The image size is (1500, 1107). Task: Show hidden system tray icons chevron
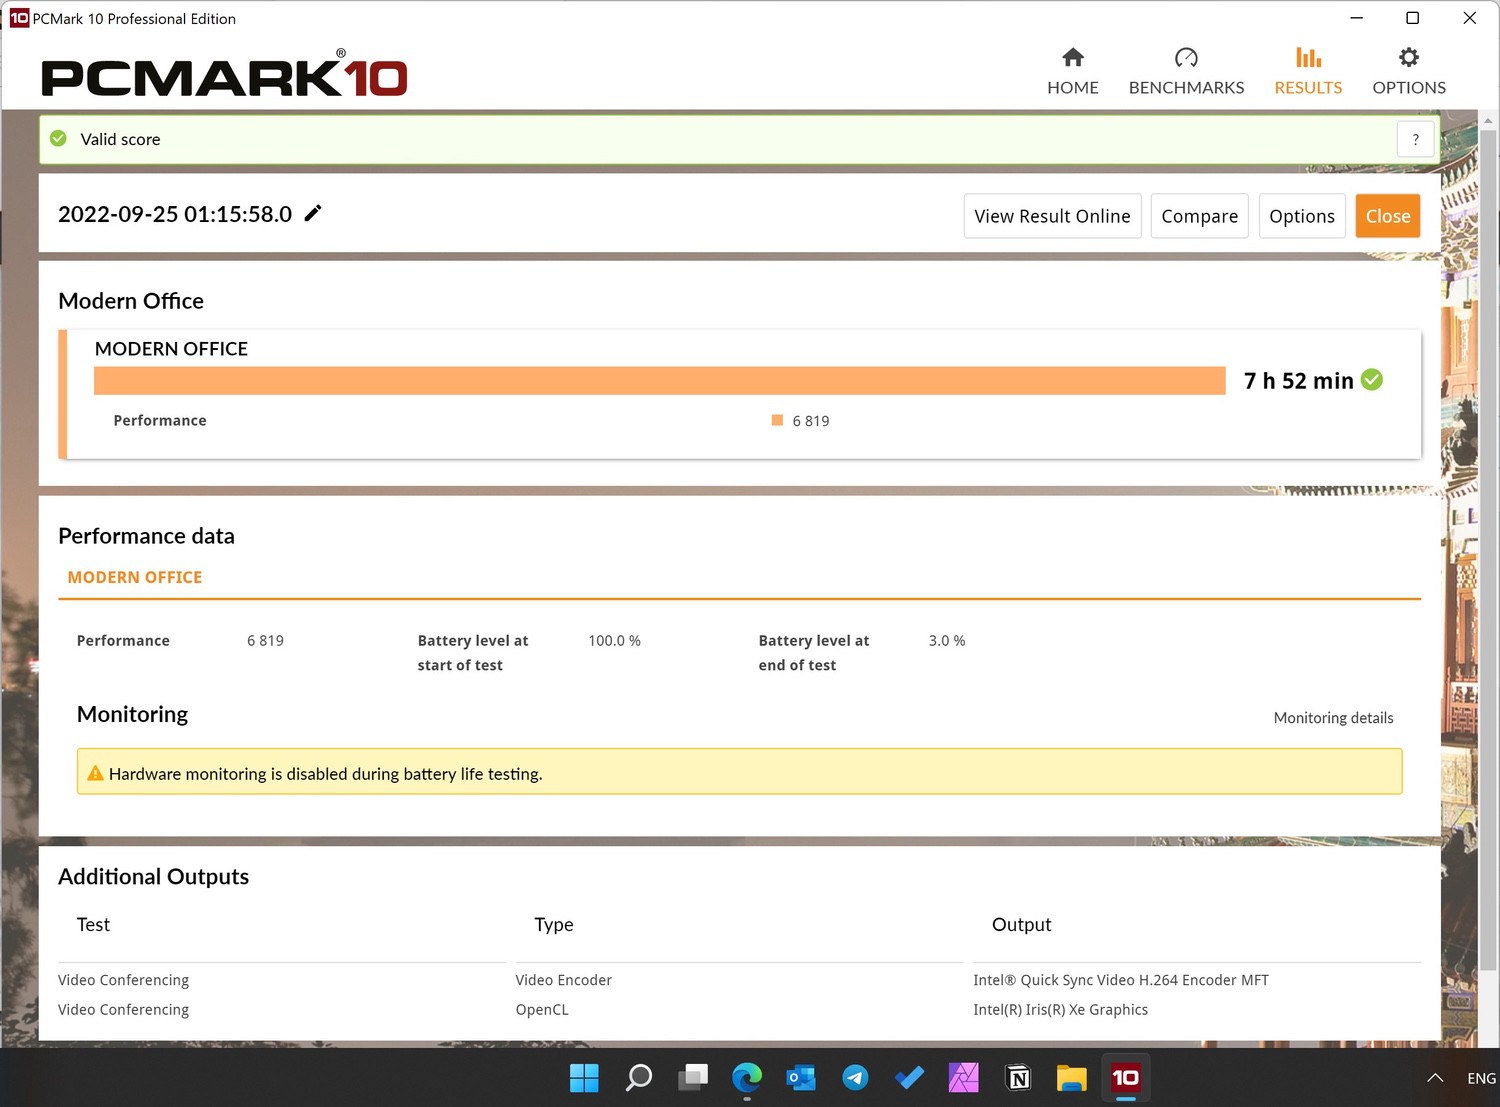pyautogui.click(x=1435, y=1078)
